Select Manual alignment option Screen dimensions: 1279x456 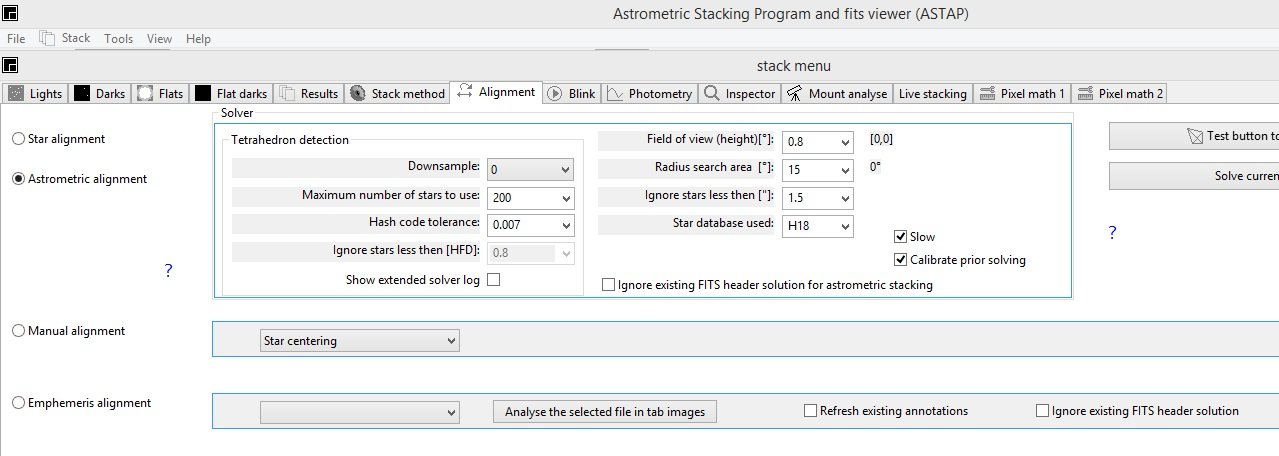68,331
